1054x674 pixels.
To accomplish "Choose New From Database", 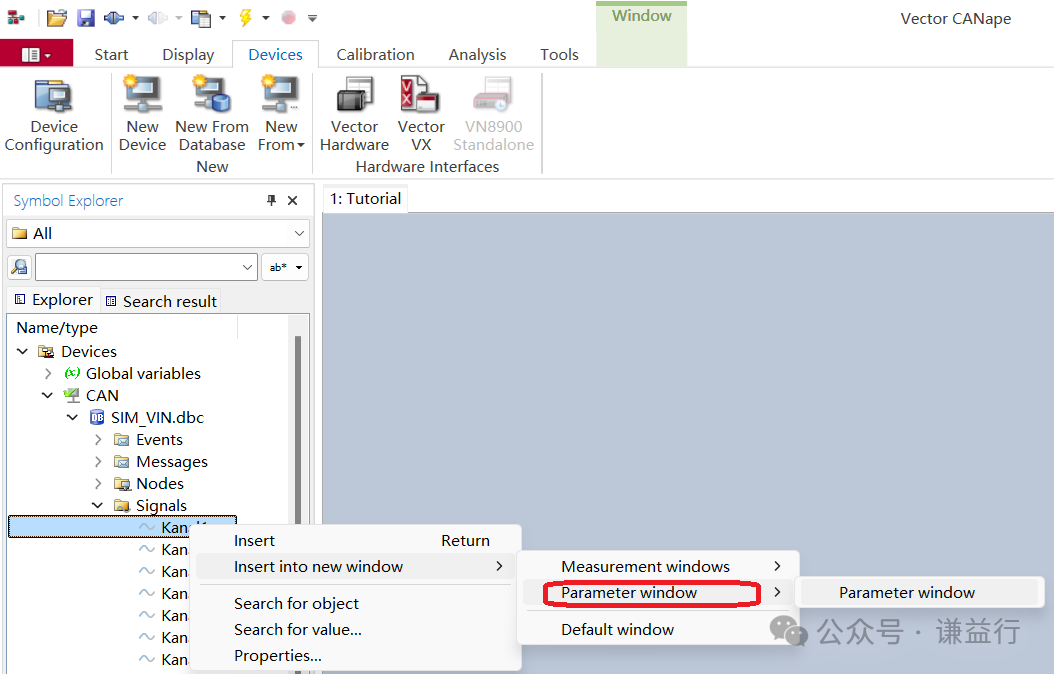I will (212, 115).
